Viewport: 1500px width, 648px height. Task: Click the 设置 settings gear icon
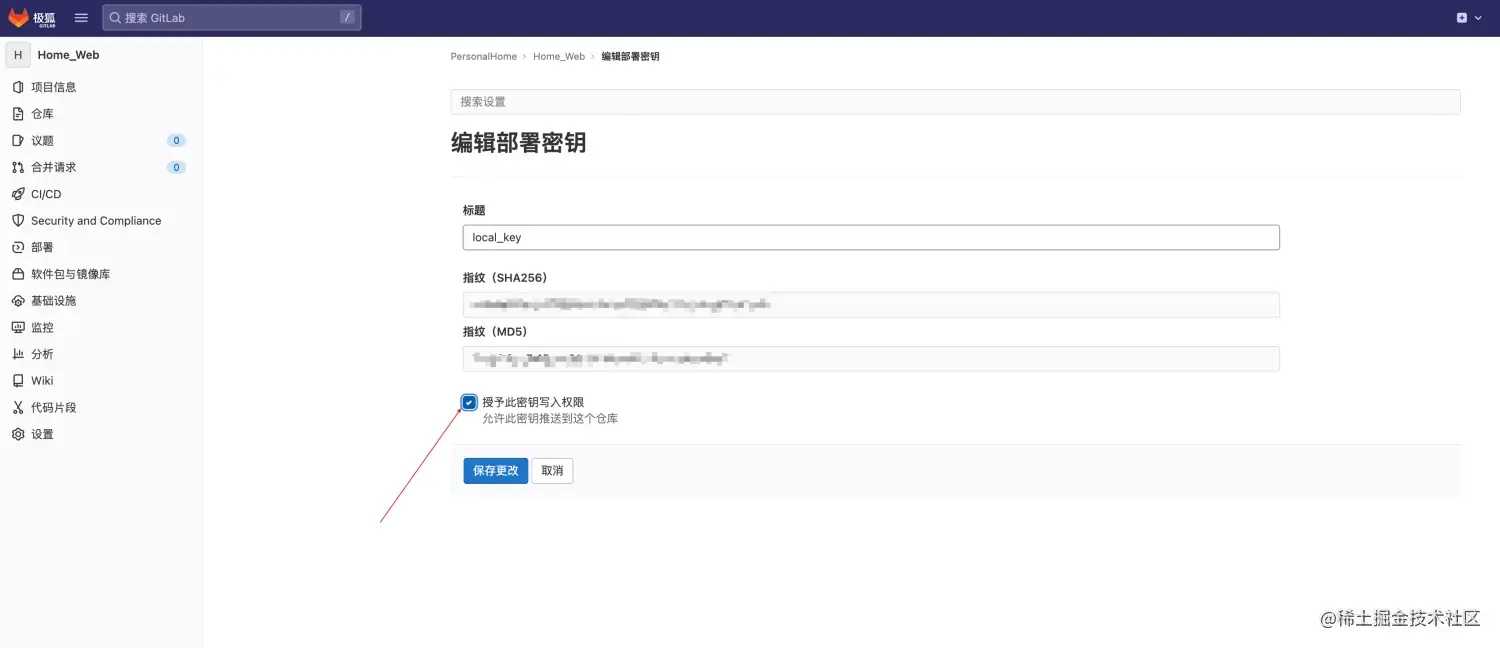point(18,434)
